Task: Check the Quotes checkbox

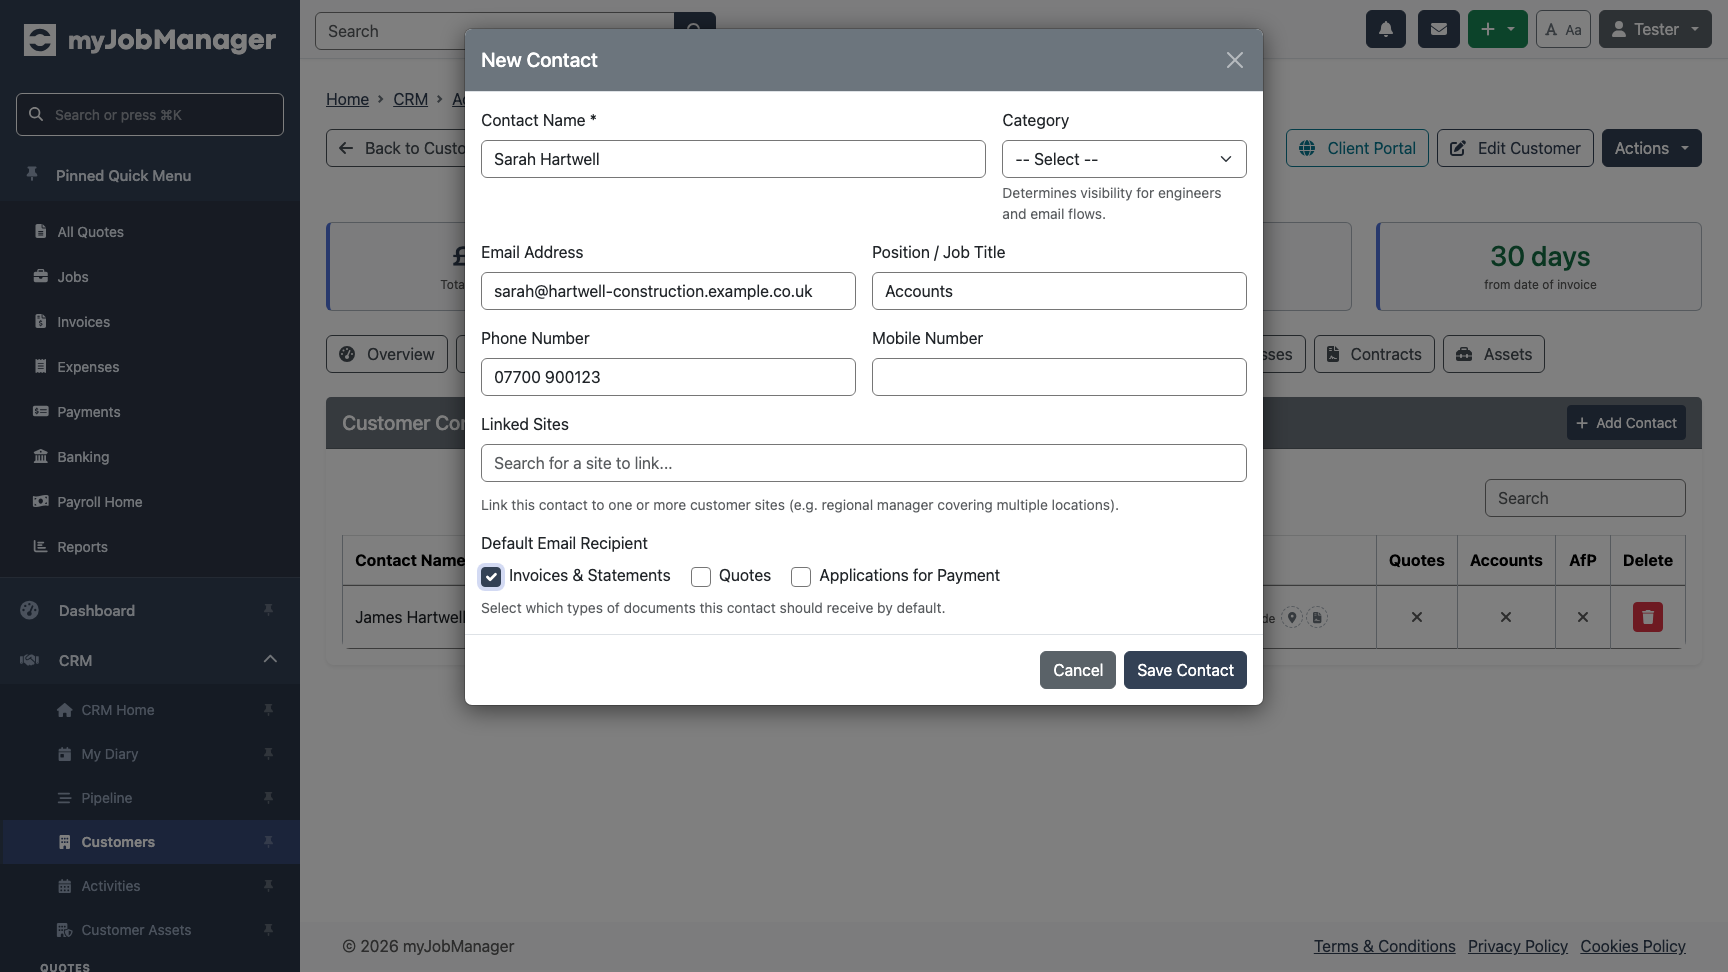Action: pyautogui.click(x=701, y=576)
